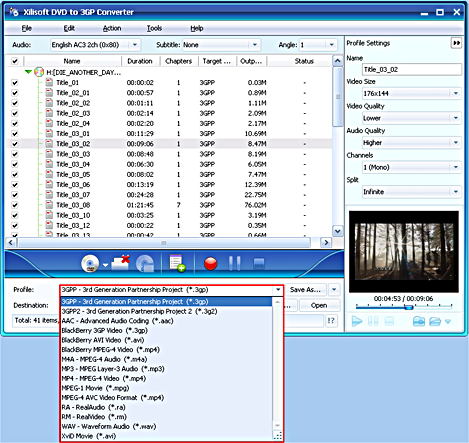This screenshot has height=443, width=469.
Task: Click the toolbar Pause icon
Action: (235, 263)
